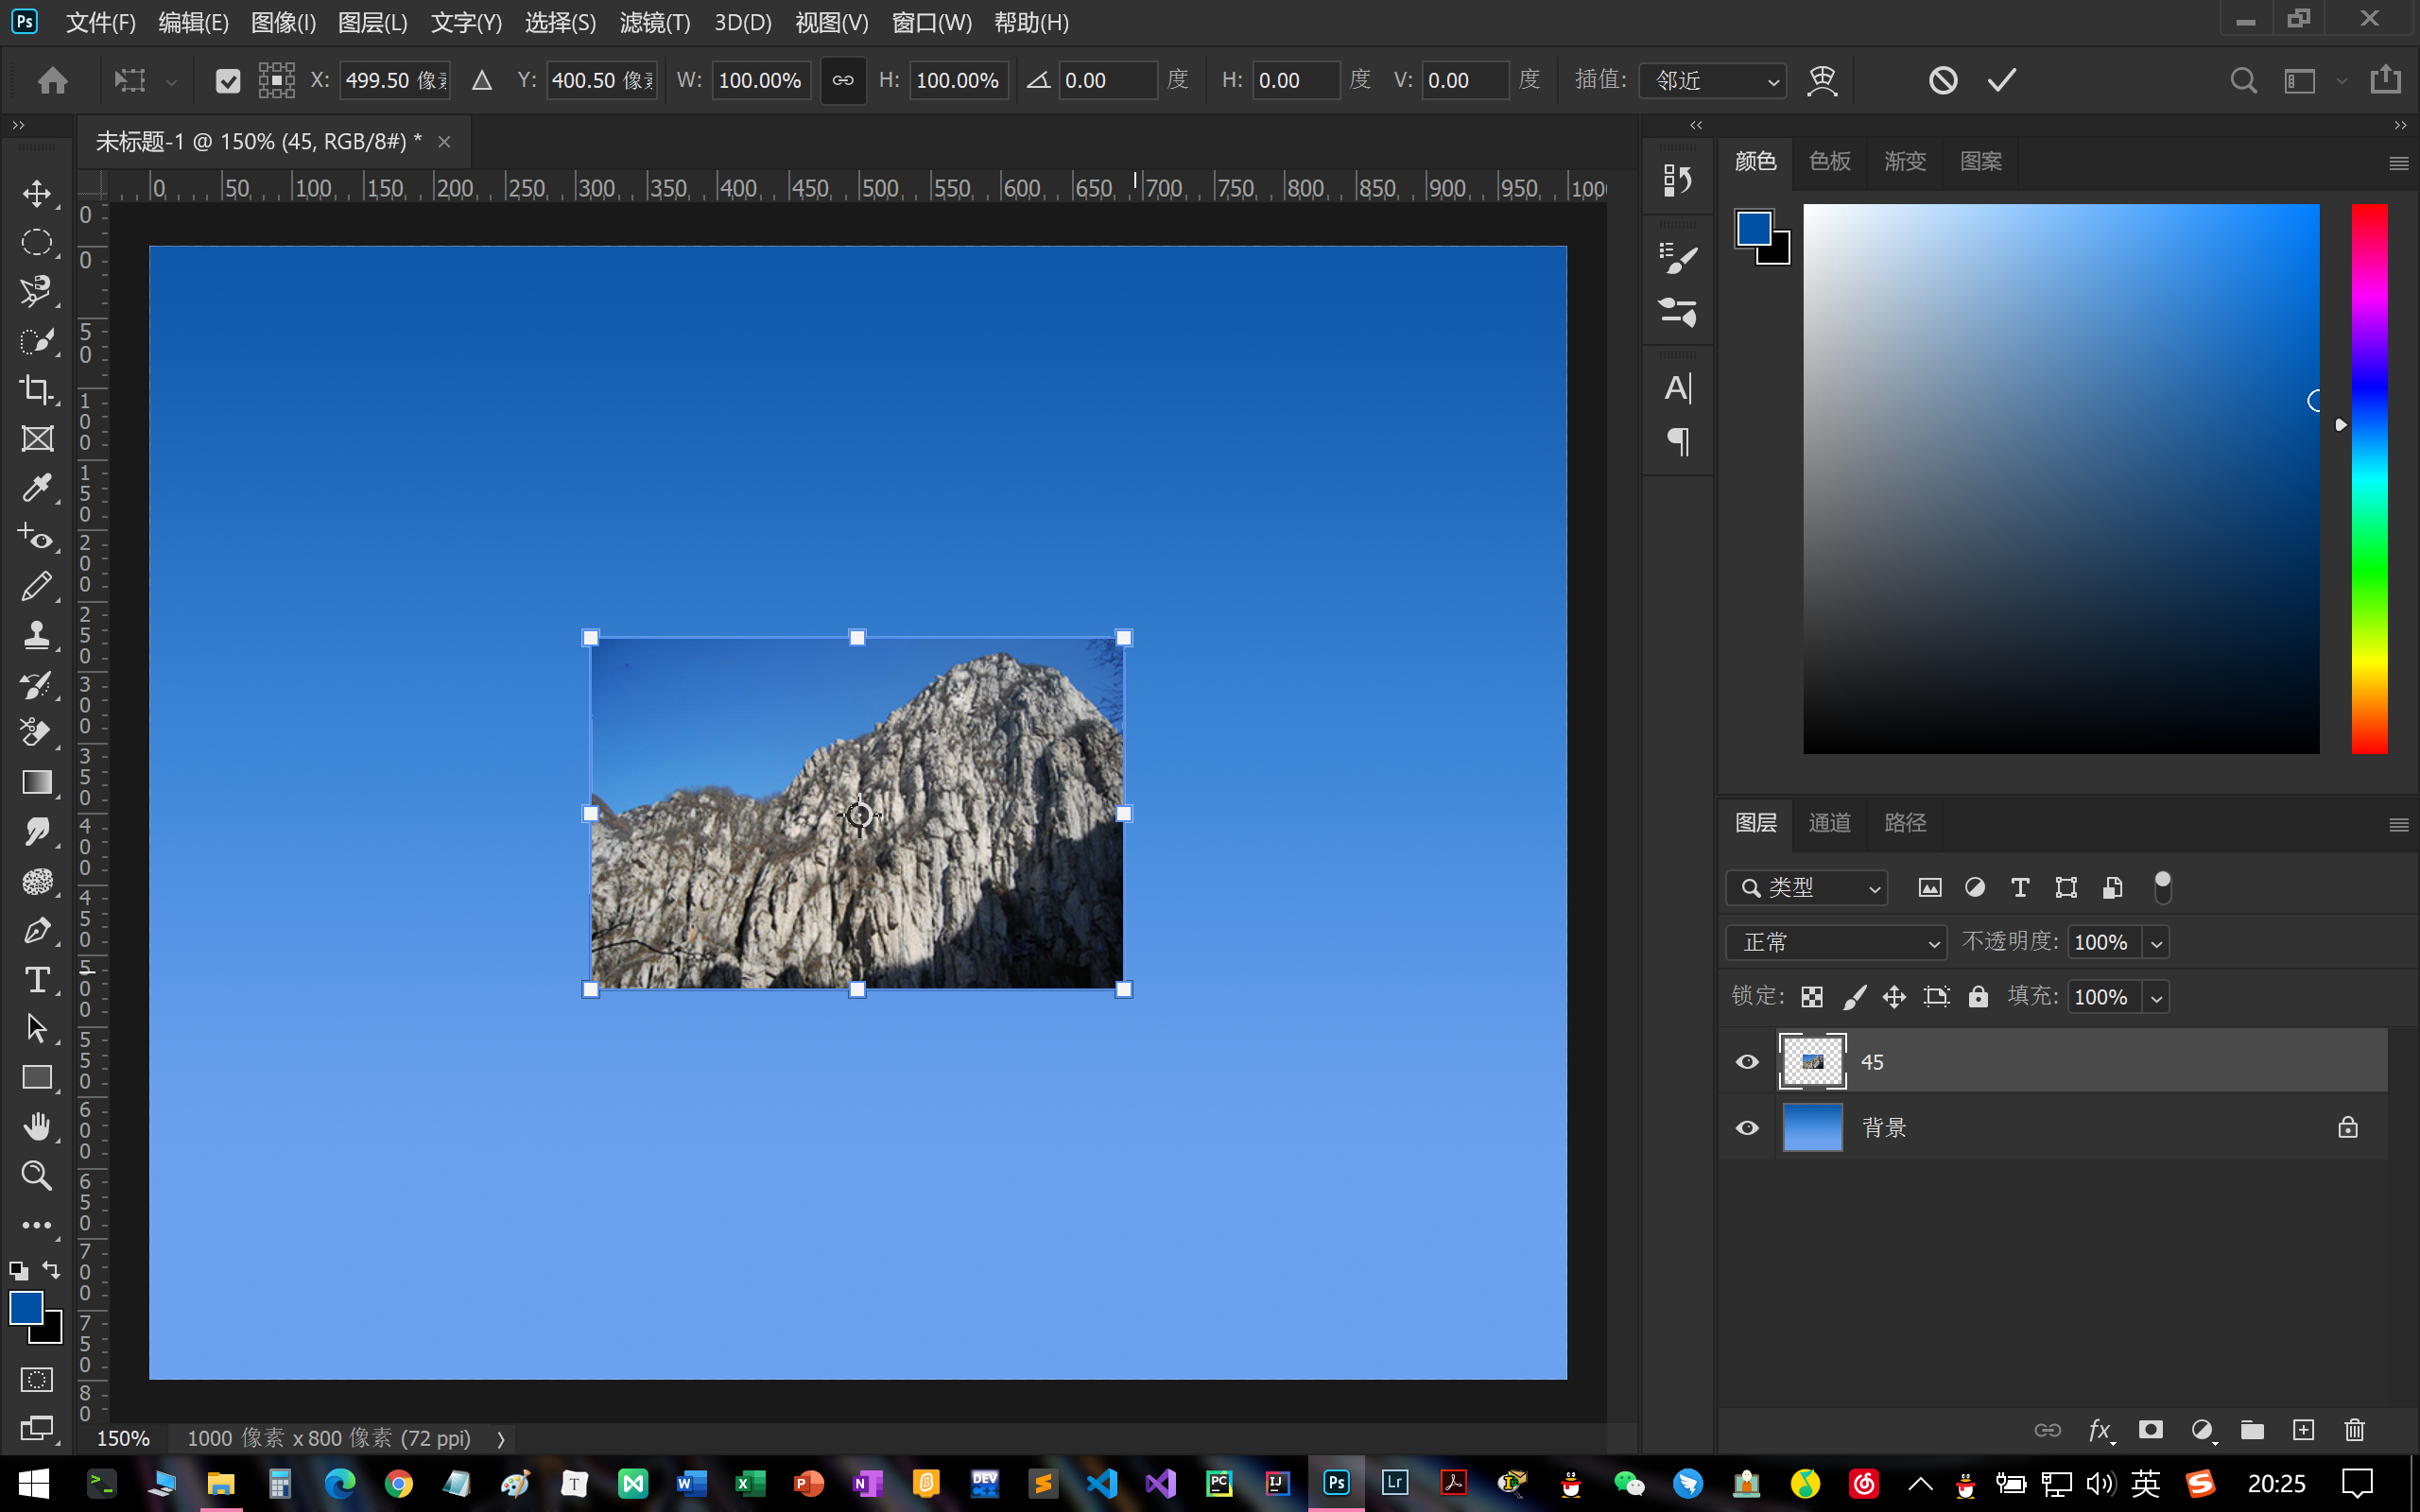The image size is (2420, 1512).
Task: Open 不透明度 opacity dropdown arrow
Action: 2156,942
